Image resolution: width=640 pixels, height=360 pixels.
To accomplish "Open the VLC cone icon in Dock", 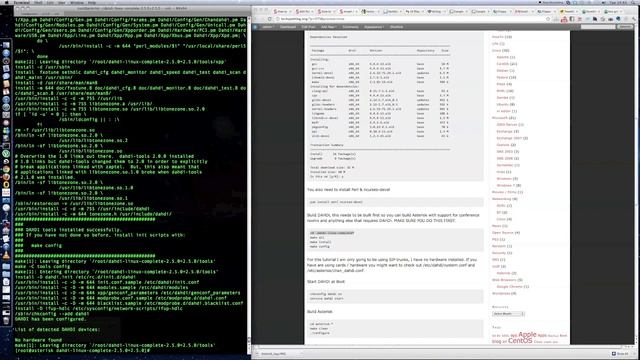I will [6, 256].
